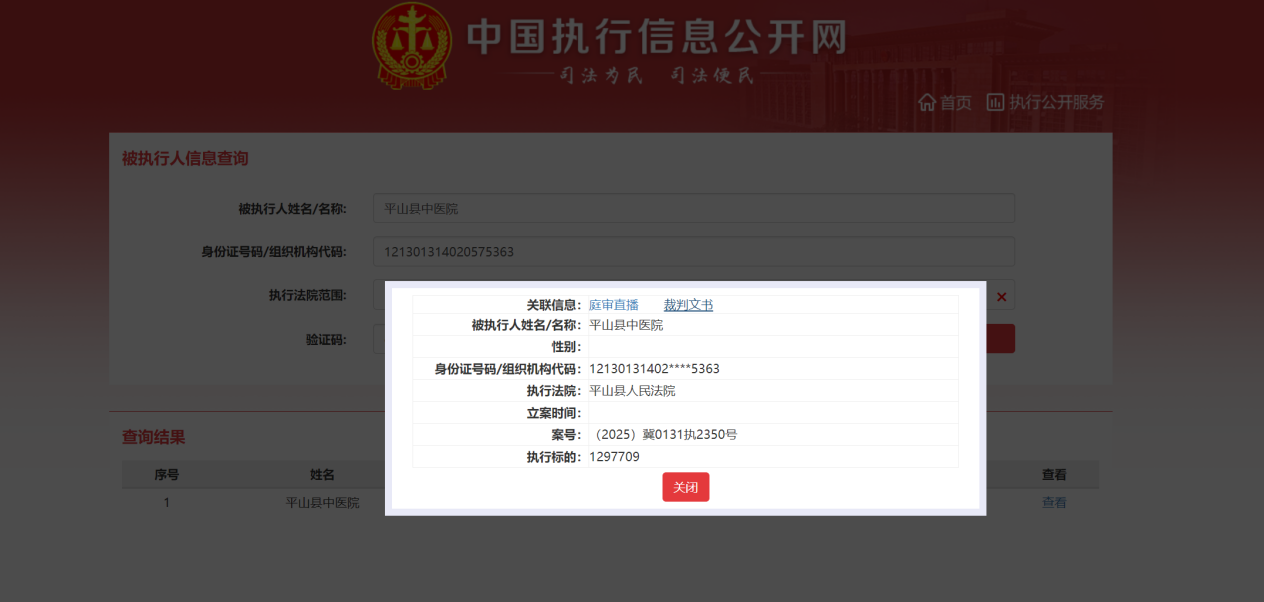Click 平山县中医院 name in results table
Screen dimensions: 1264x602
tap(322, 503)
